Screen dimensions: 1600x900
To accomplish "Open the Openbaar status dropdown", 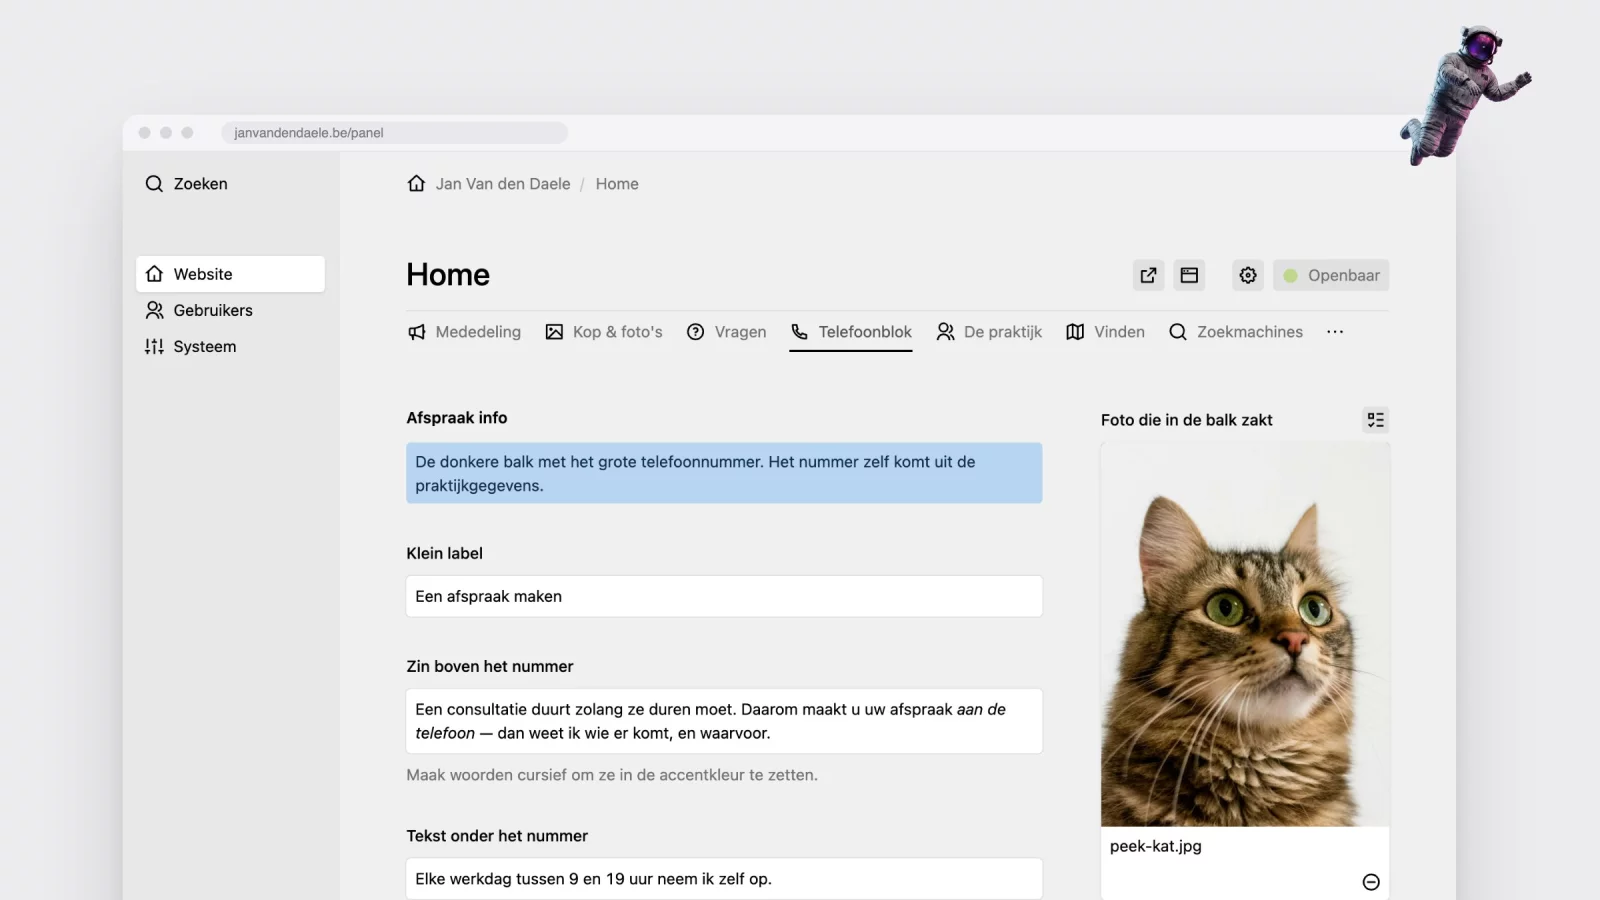I will pyautogui.click(x=1331, y=275).
